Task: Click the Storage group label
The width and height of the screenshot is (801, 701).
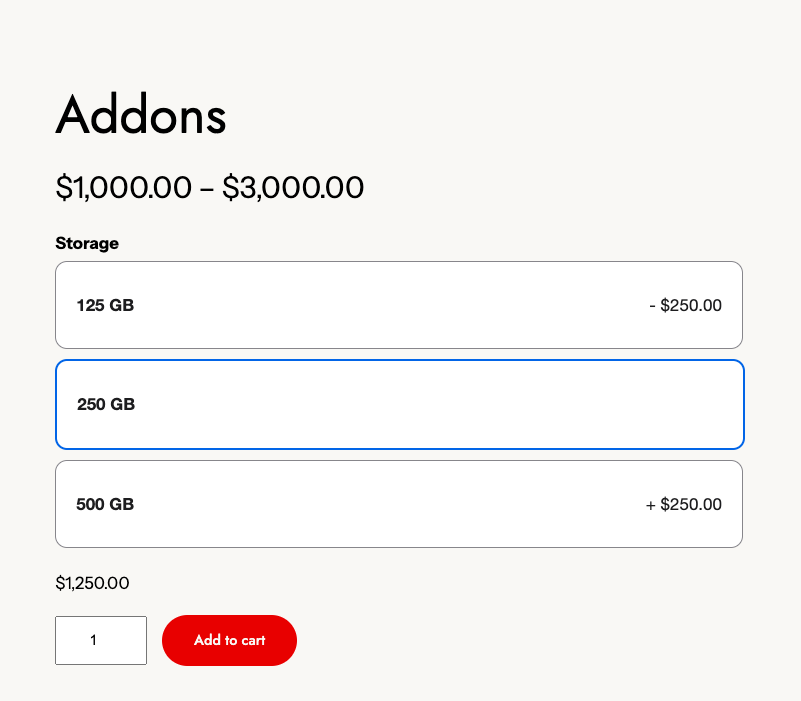Action: (87, 243)
